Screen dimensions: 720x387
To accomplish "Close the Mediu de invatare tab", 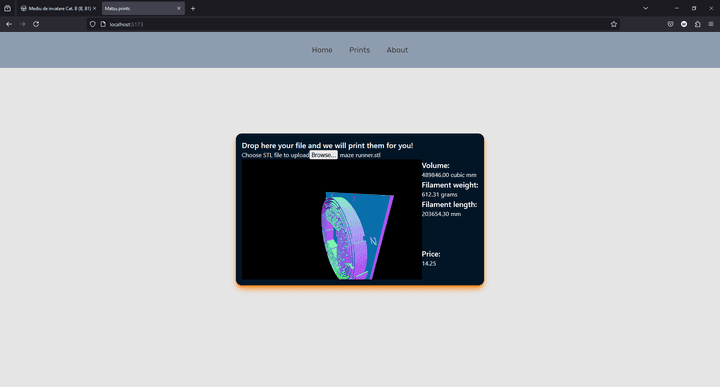I will tap(95, 8).
